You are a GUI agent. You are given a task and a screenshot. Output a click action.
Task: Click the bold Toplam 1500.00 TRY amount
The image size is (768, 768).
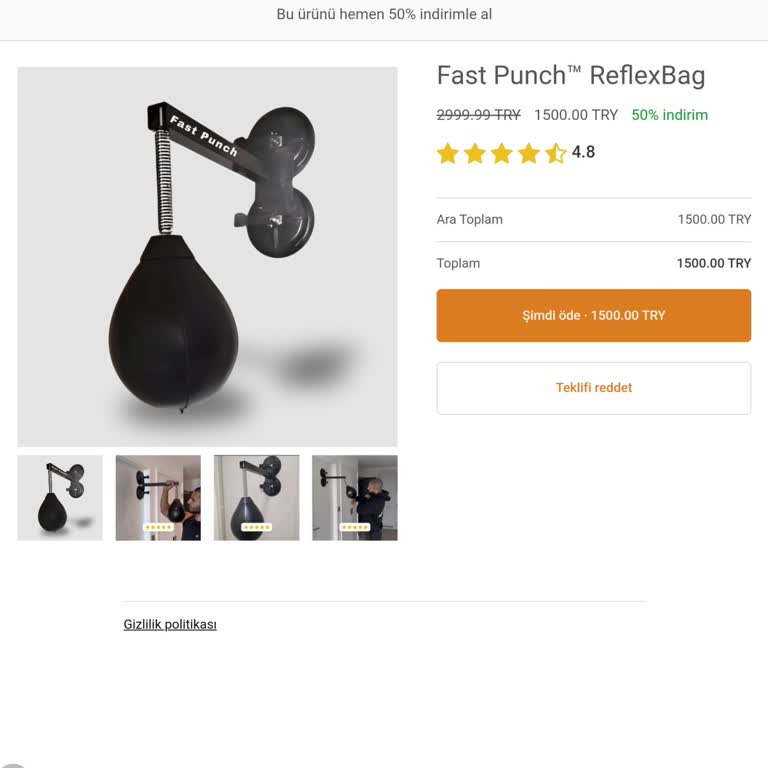(x=713, y=264)
